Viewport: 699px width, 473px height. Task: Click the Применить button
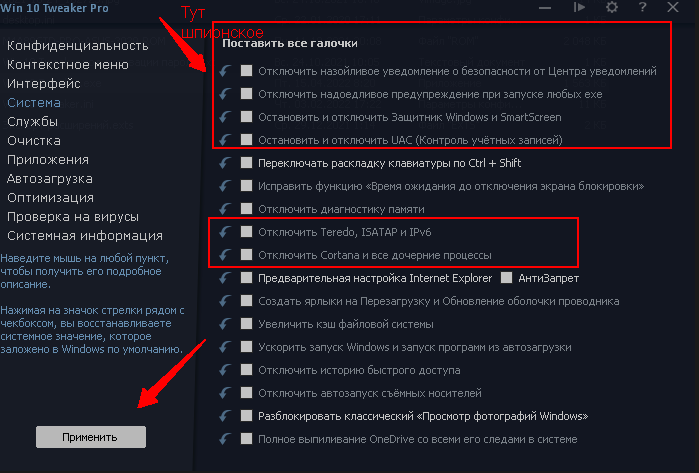(90, 437)
